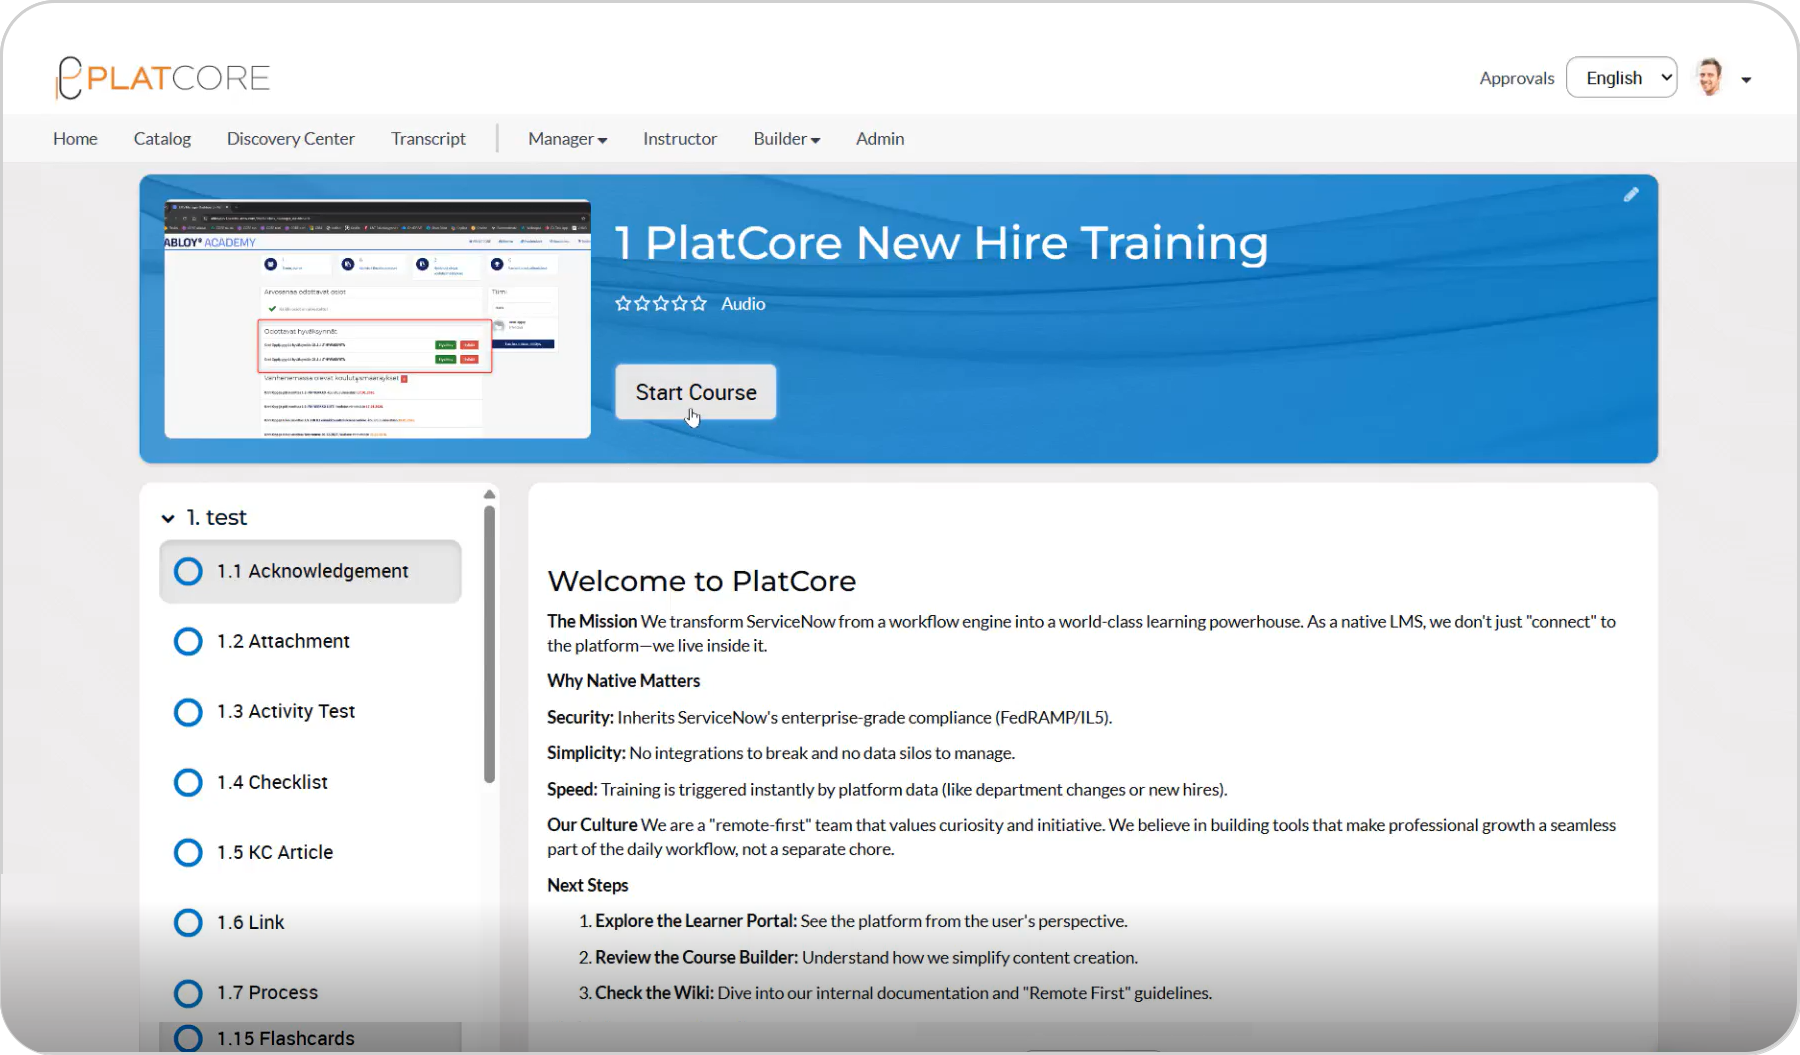Screen dimensions: 1800x1055
Task: Click the pencil edit icon on the course banner
Action: tap(1631, 194)
